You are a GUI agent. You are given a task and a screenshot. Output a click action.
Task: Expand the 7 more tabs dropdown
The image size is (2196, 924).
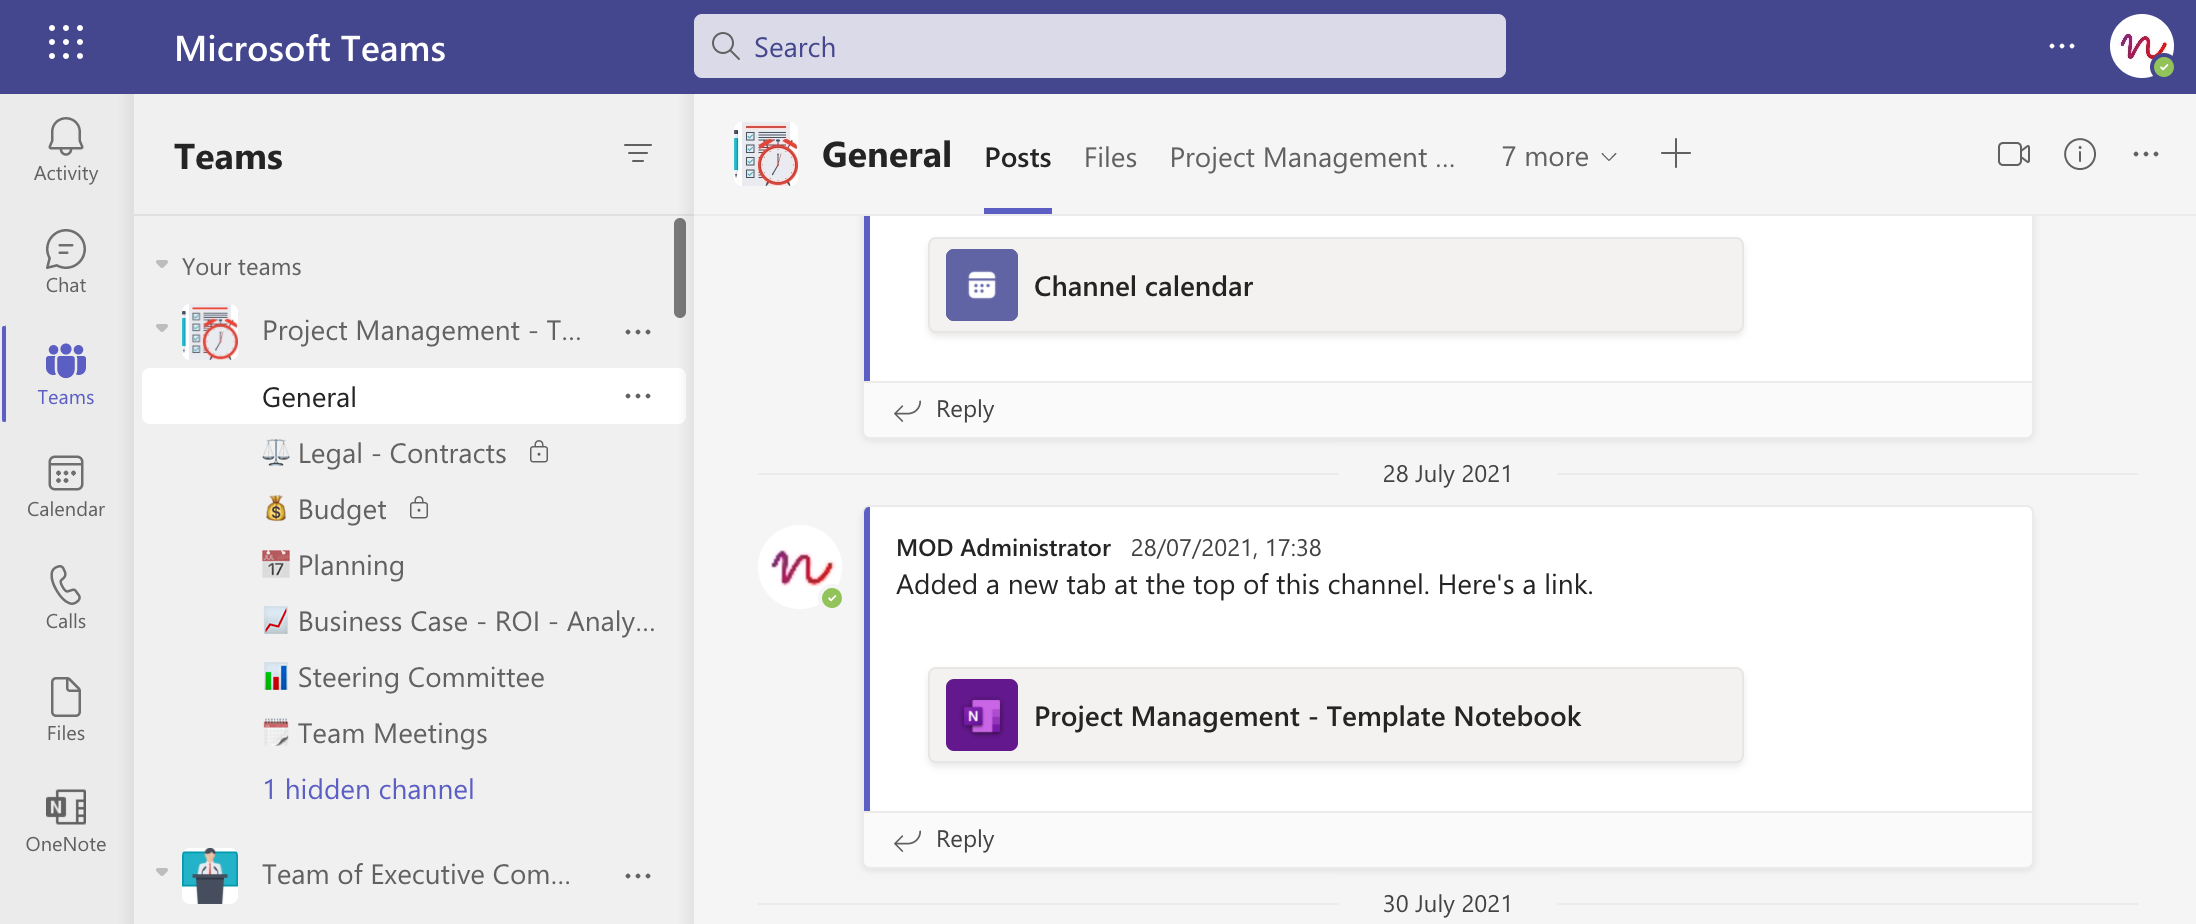1558,157
